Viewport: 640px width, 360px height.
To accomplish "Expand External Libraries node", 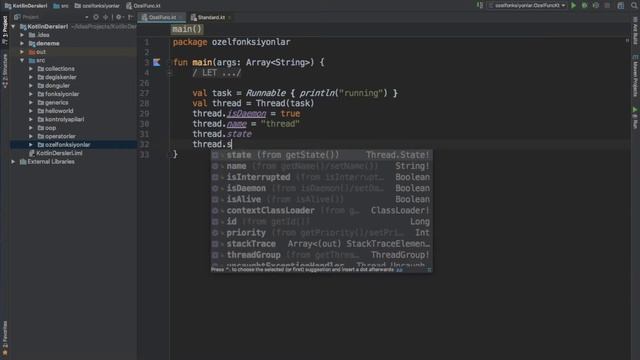I will 13,162.
